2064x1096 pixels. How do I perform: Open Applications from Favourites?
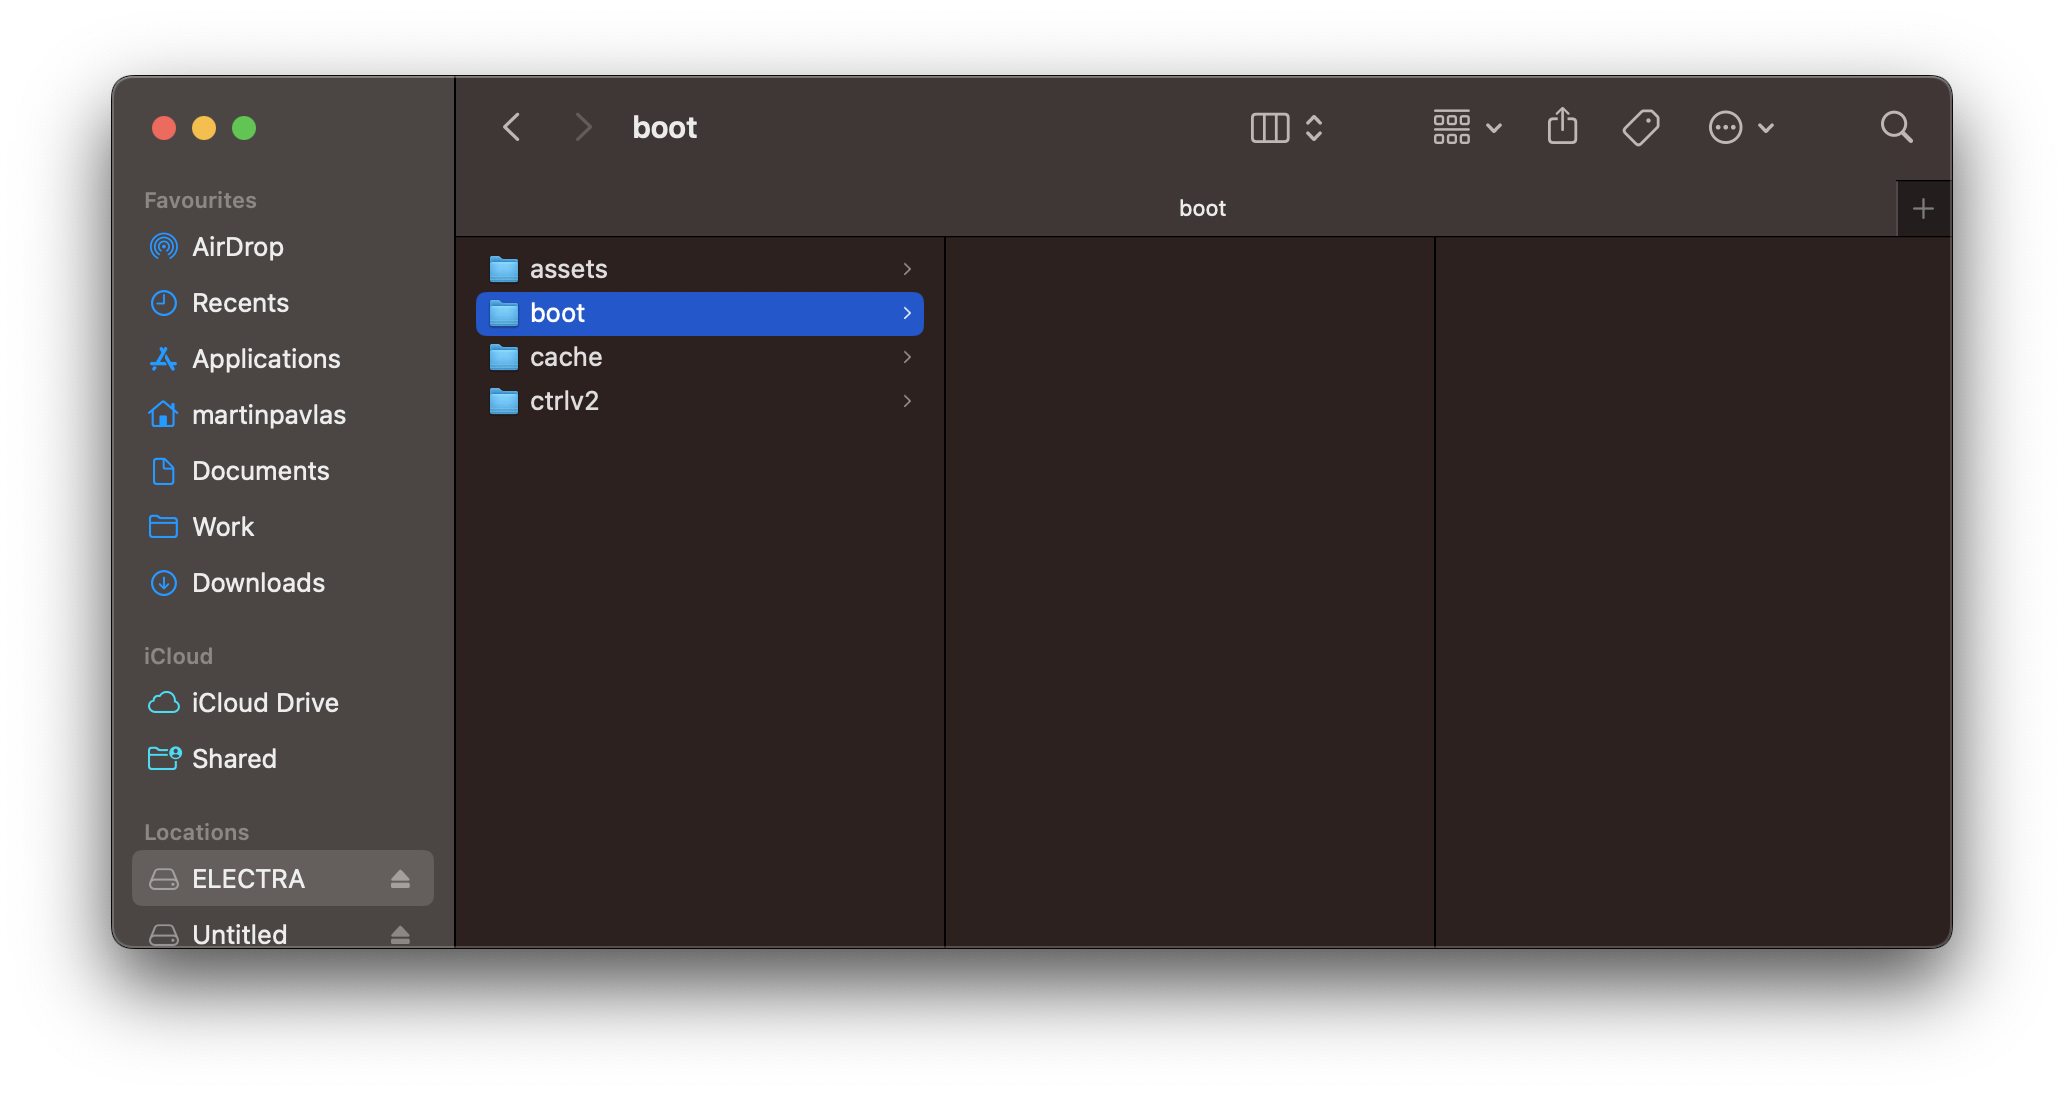[x=266, y=359]
